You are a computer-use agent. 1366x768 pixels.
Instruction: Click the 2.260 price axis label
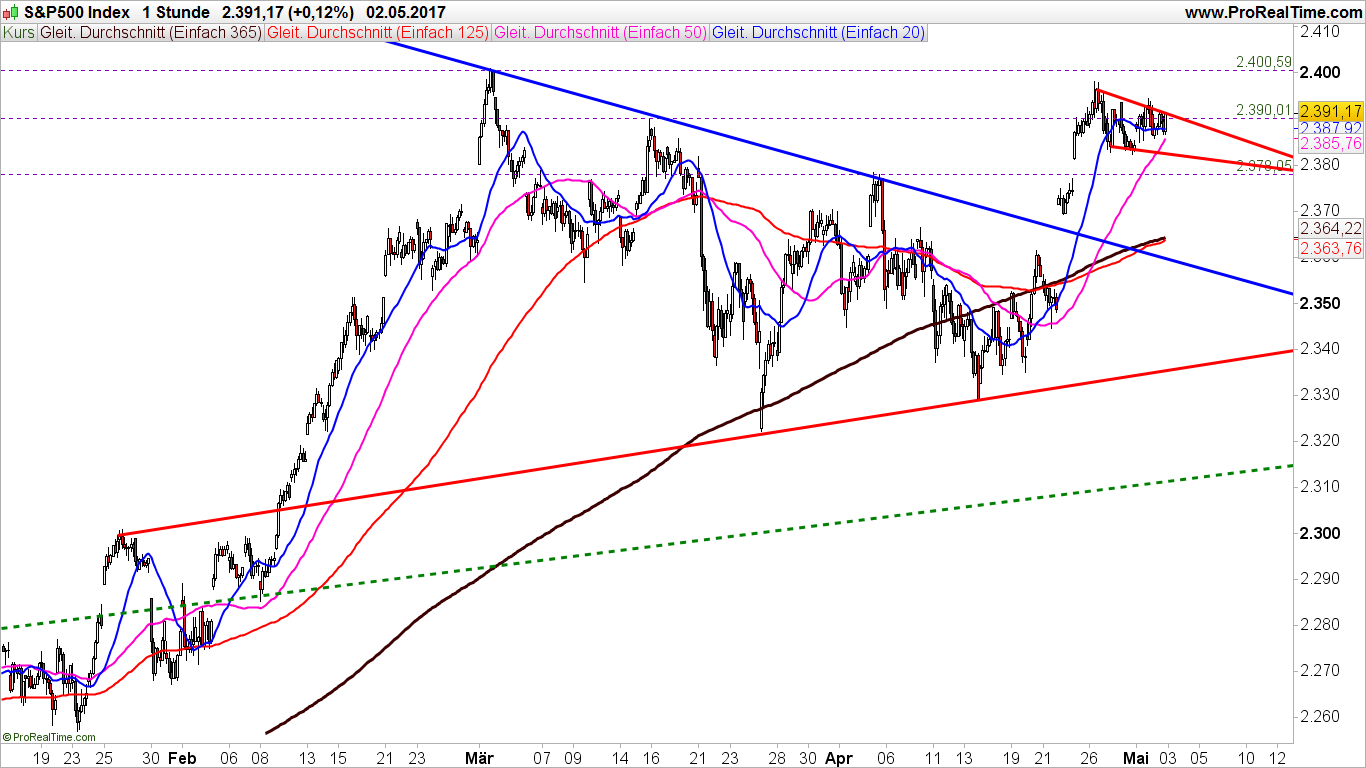(1320, 716)
